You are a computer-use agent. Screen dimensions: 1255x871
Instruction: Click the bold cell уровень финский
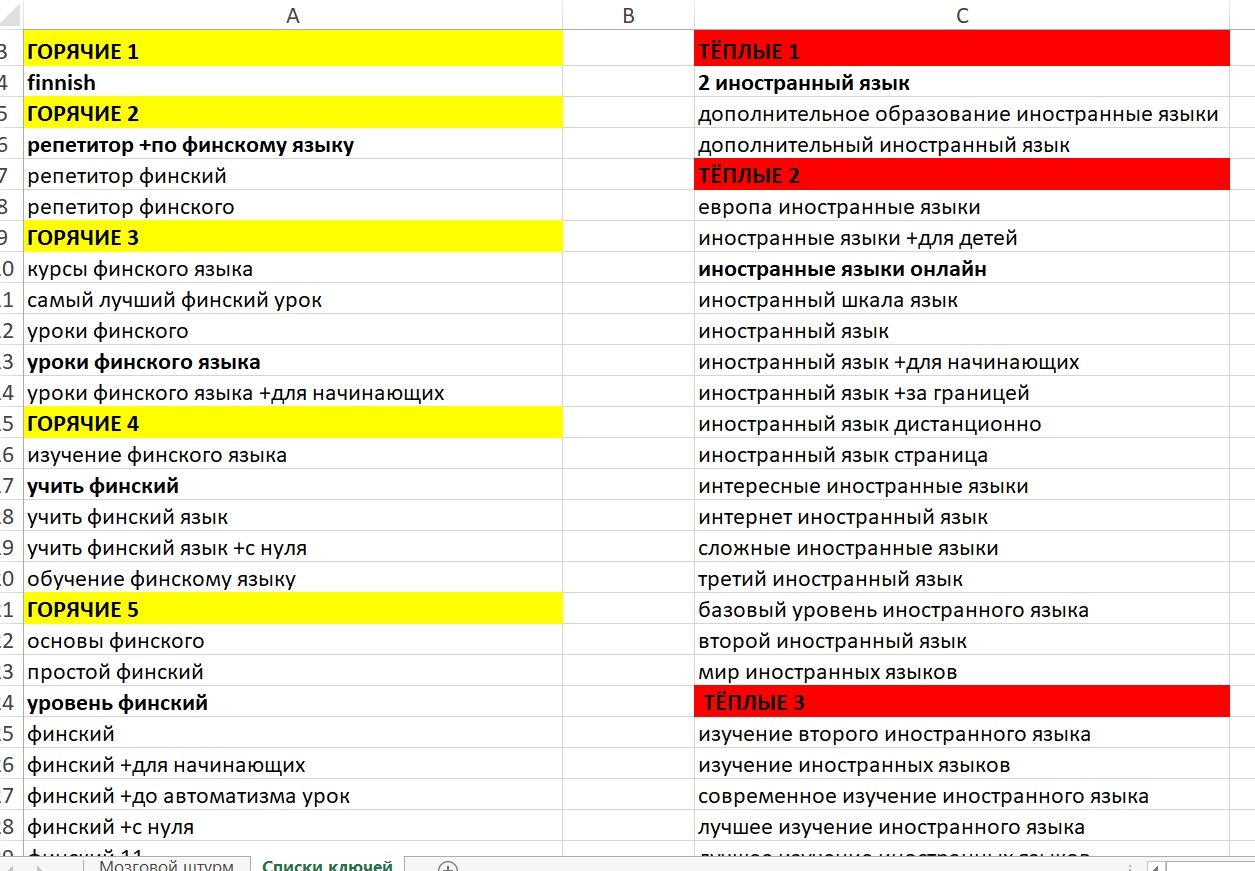pyautogui.click(x=293, y=702)
